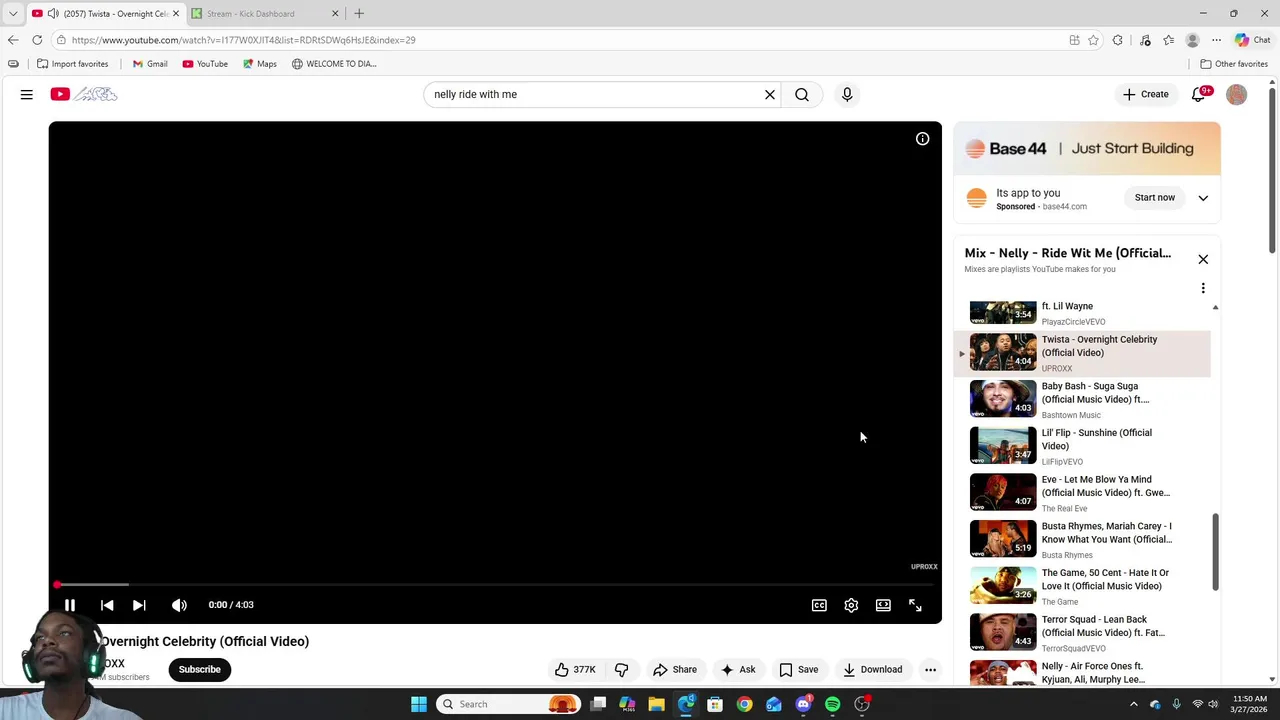Subscribe to the UPROXX channel
This screenshot has width=1280, height=720.
tap(200, 670)
